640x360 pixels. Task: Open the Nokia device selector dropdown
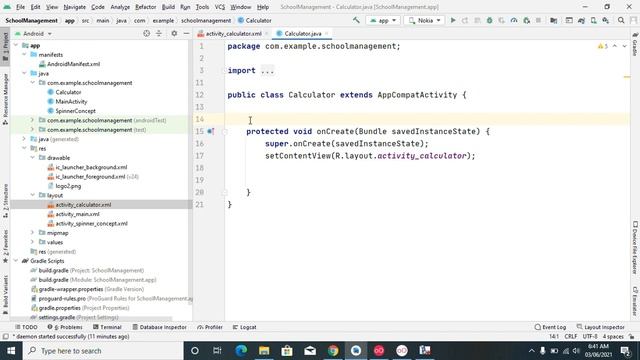tap(424, 20)
